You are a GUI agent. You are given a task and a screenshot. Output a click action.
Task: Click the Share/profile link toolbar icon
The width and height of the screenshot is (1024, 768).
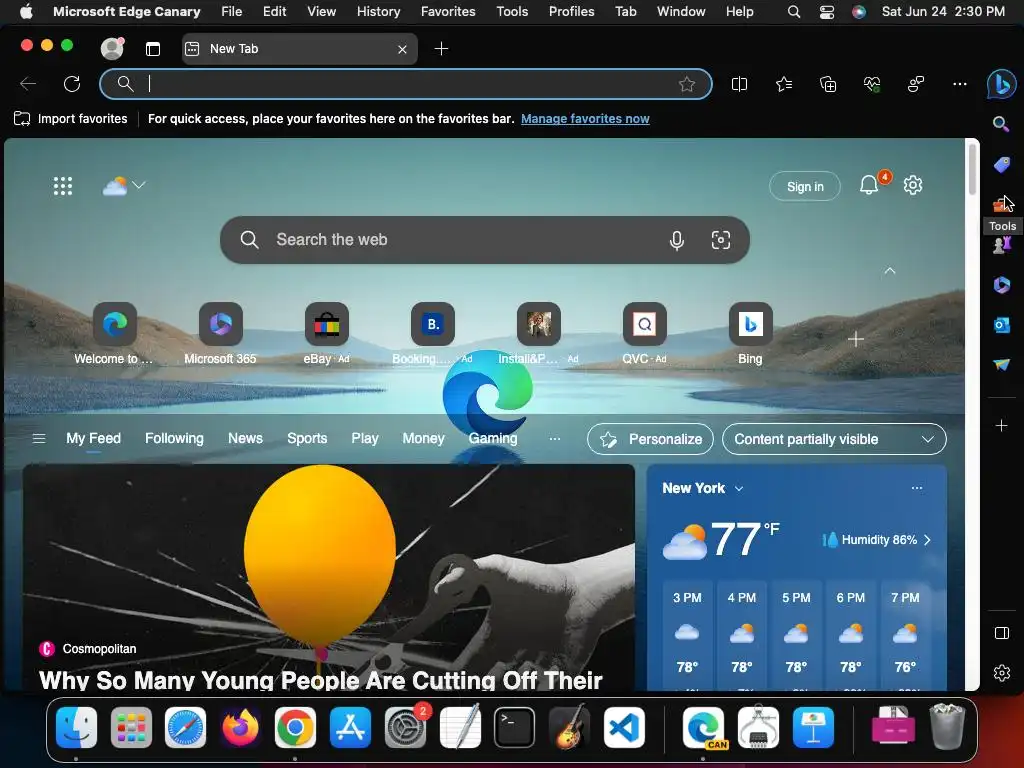point(916,84)
